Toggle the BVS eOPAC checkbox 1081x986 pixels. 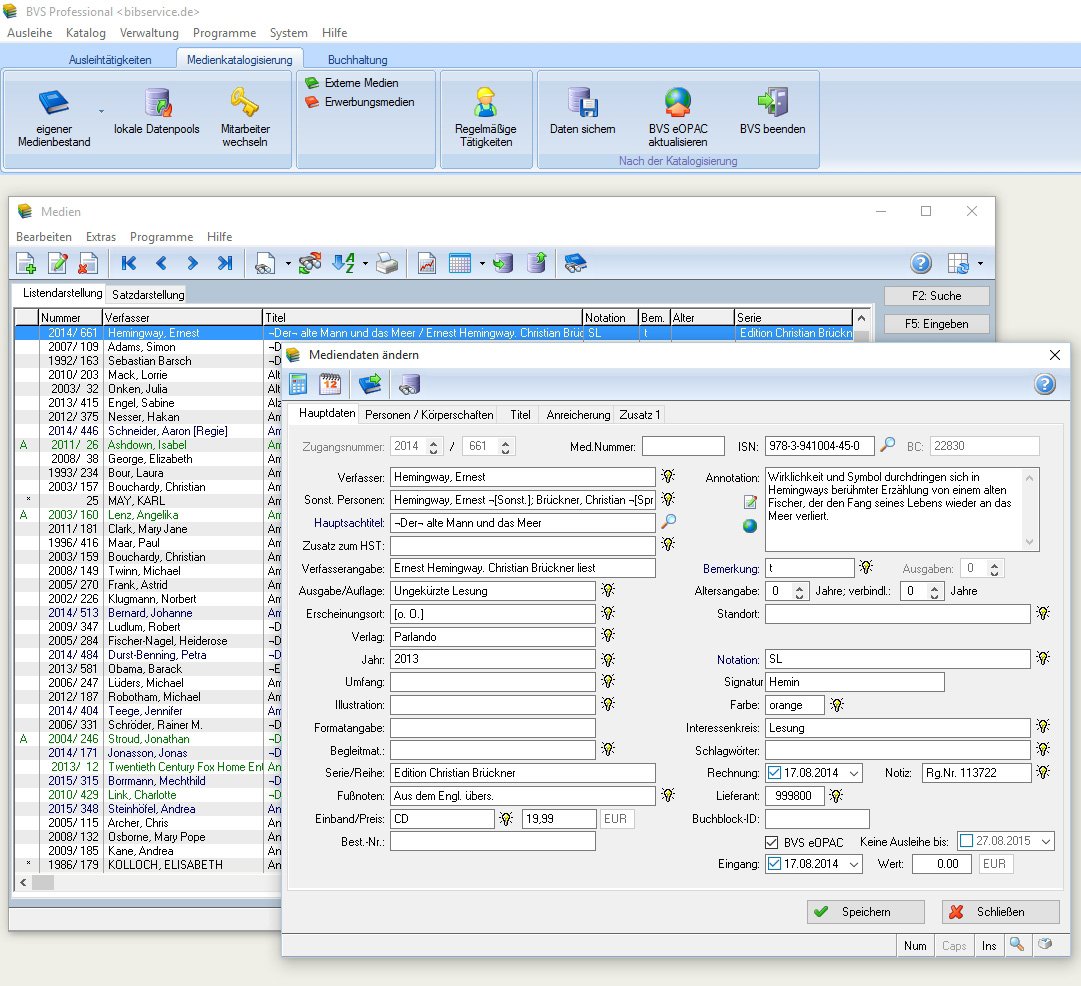point(773,842)
